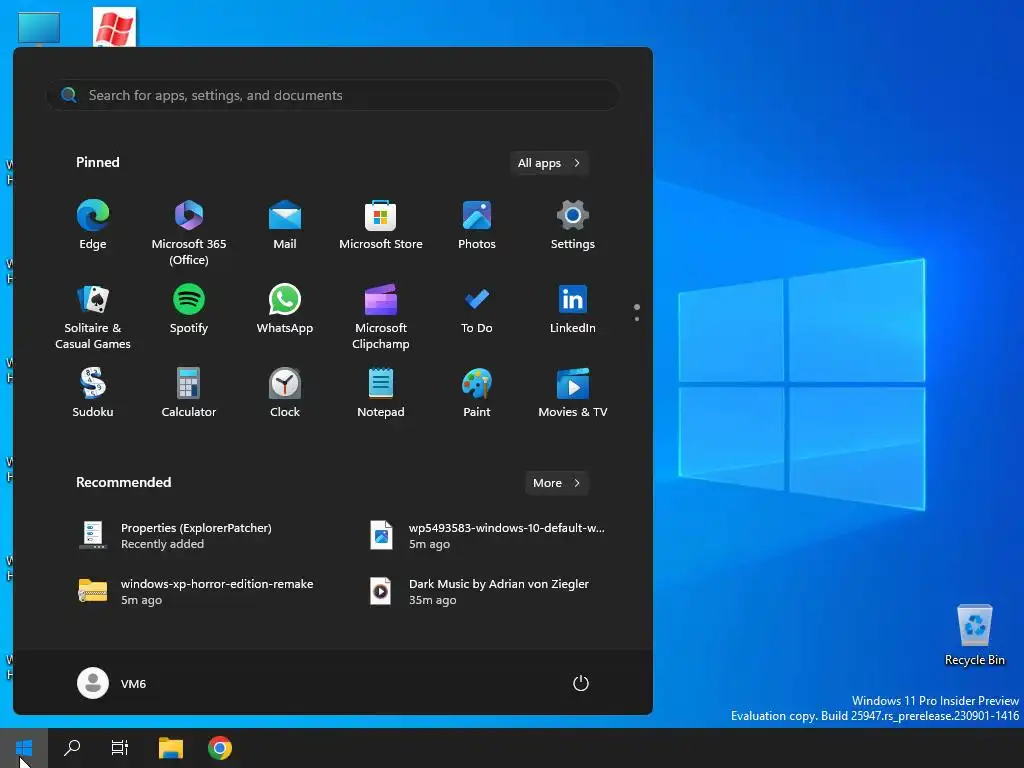Launch the Photos app

[477, 225]
